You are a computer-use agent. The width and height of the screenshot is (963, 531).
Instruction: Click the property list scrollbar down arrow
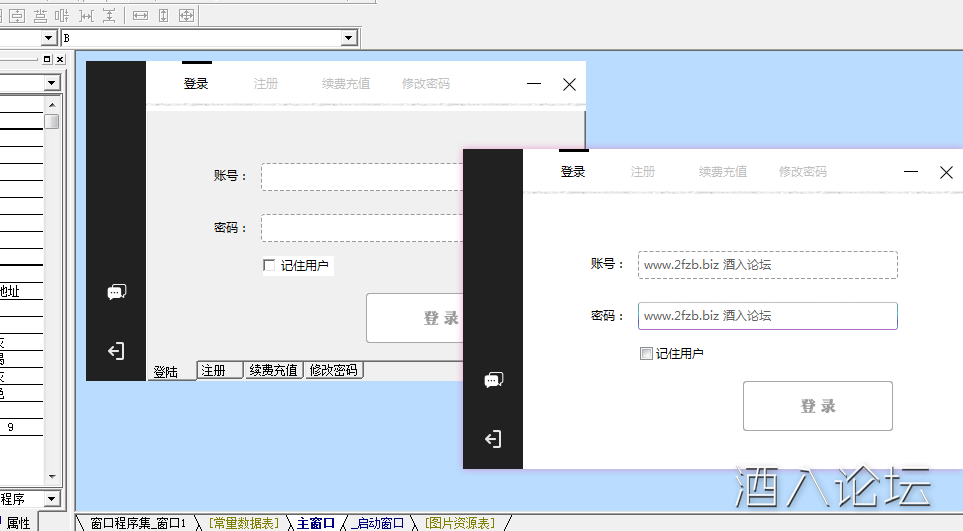pos(51,476)
